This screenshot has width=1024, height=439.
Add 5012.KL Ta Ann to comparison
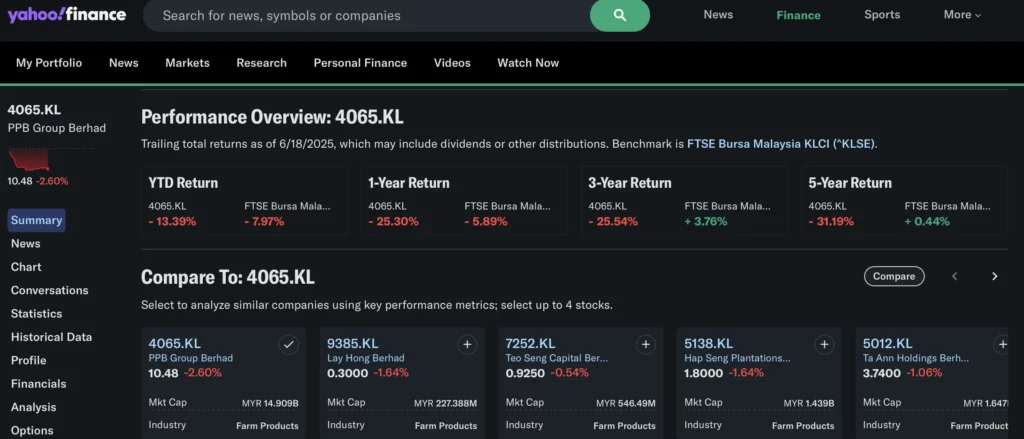pos(1001,344)
